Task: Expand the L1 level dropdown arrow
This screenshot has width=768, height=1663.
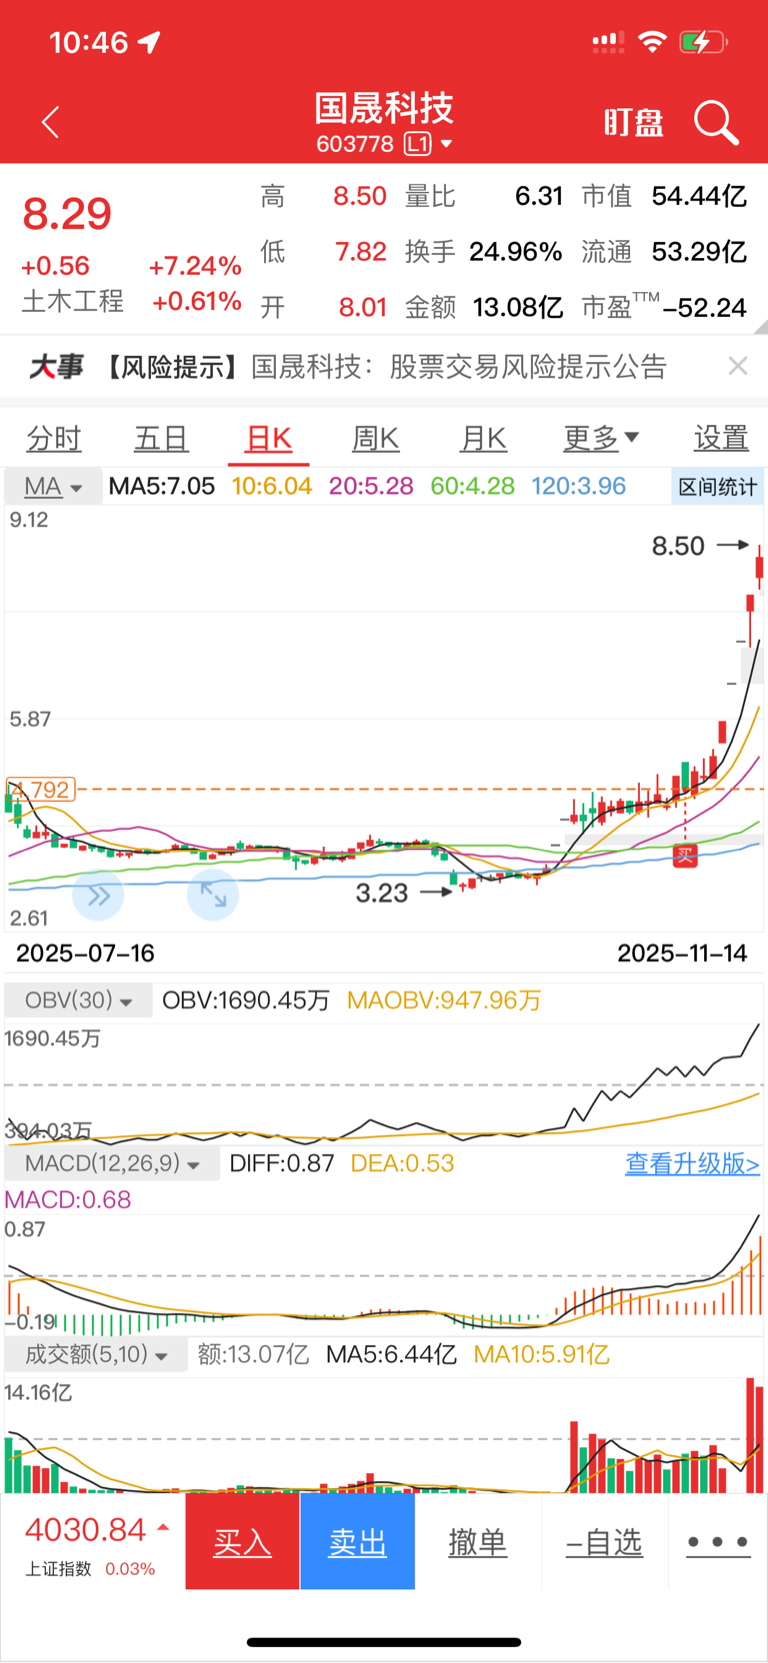Action: [x=446, y=144]
